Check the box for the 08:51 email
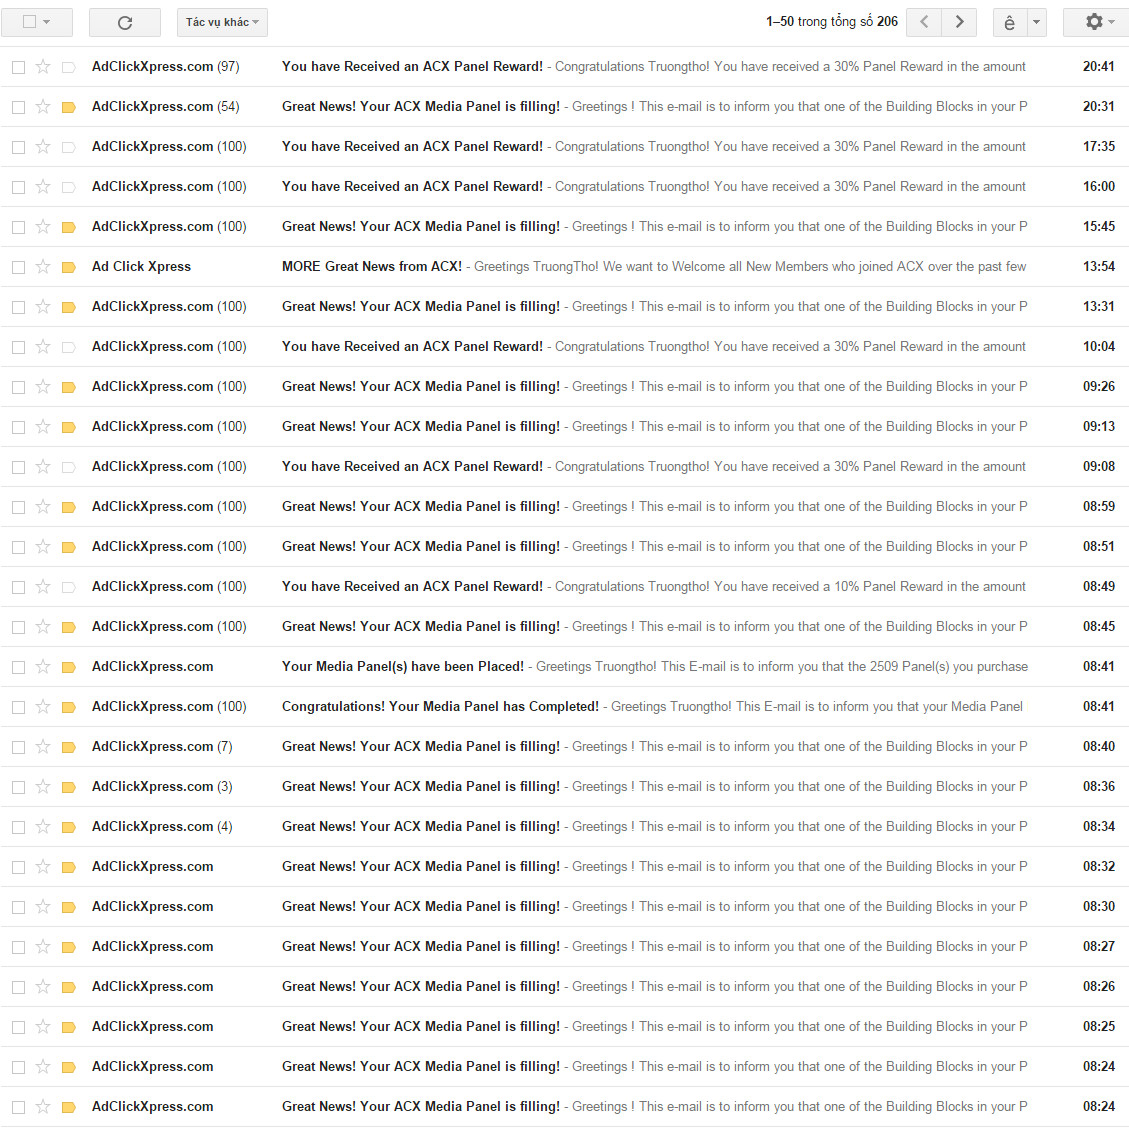Image resolution: width=1129 pixels, height=1138 pixels. (x=19, y=547)
